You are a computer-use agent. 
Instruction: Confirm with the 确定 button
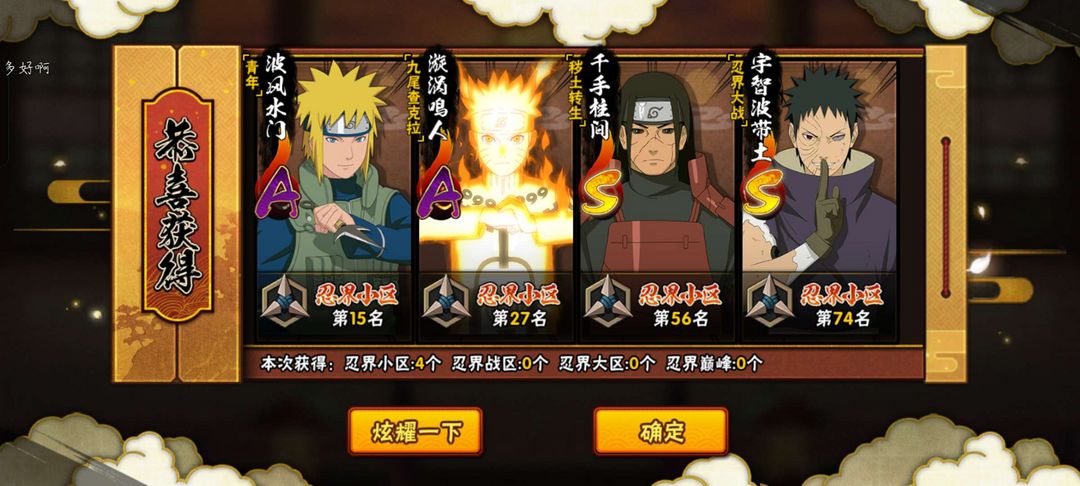[661, 432]
